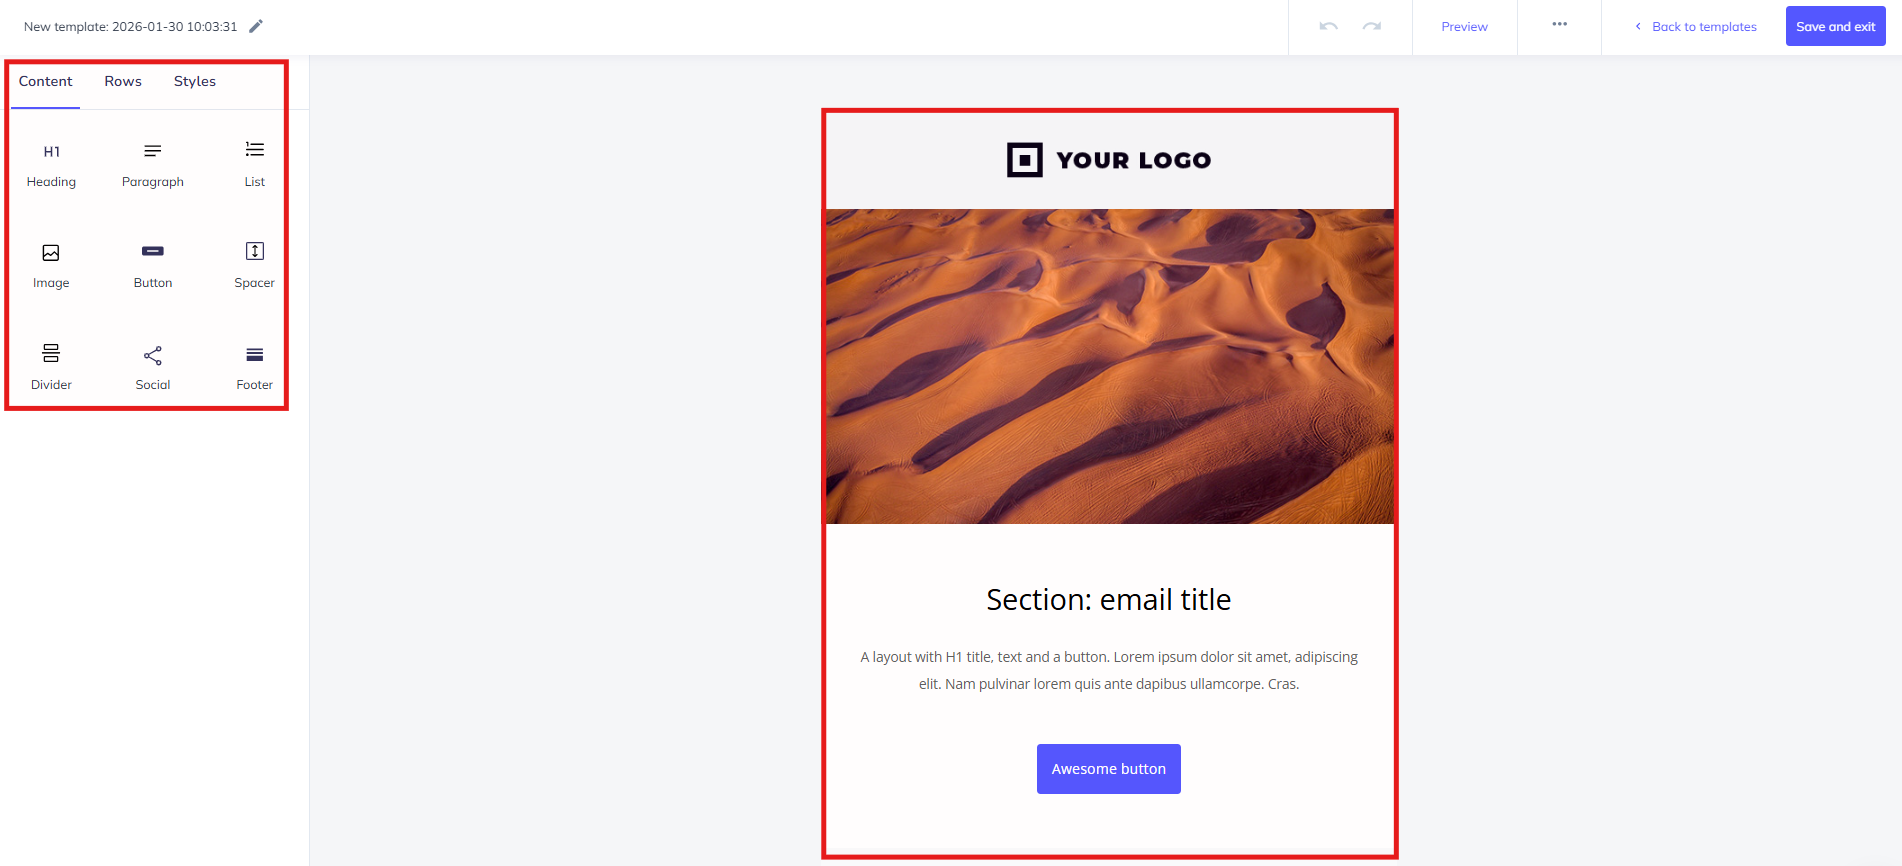Redo the last action
Screen dimensions: 1902x866
(1372, 26)
